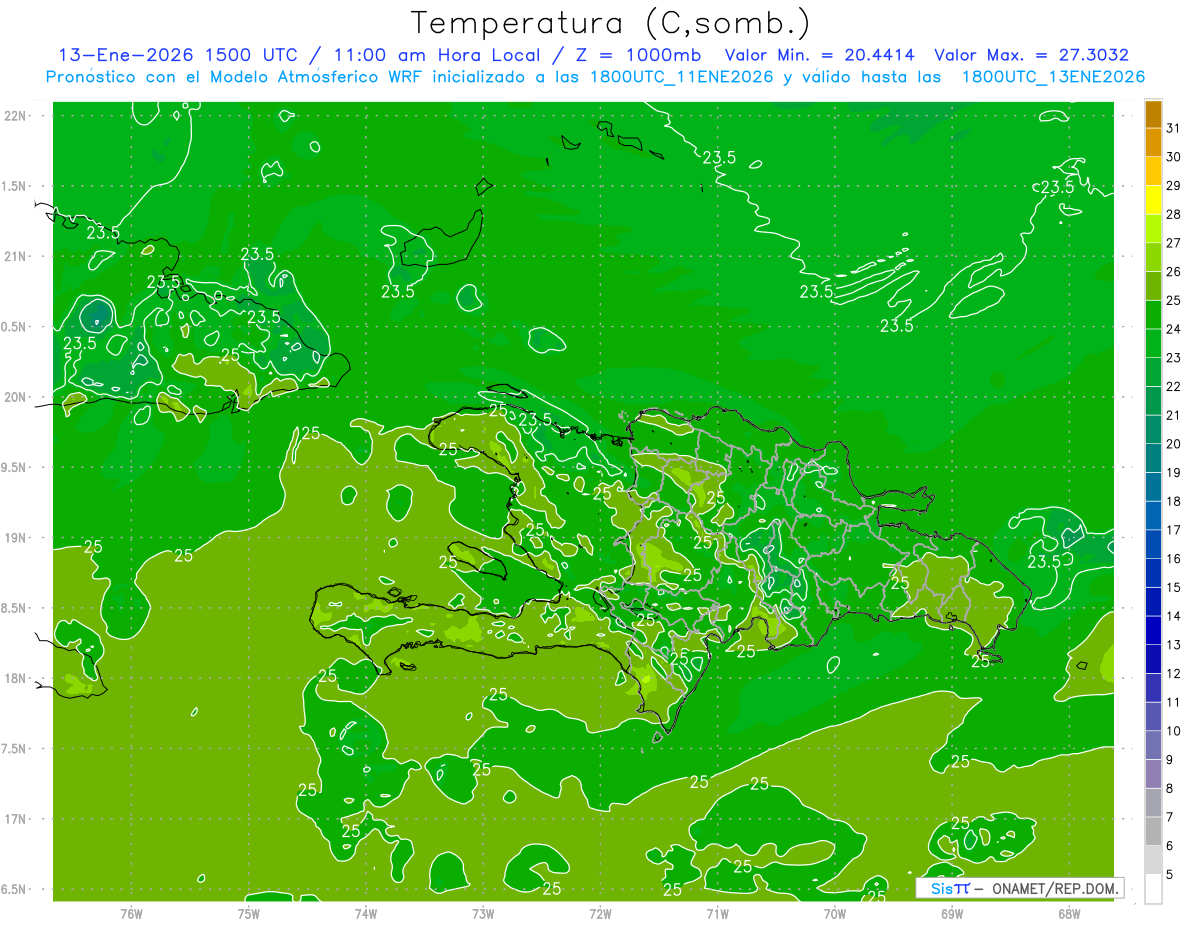Click the pressure level "Z = 1000mb"
Image resolution: width=1200 pixels, height=927 pixels.
635,55
